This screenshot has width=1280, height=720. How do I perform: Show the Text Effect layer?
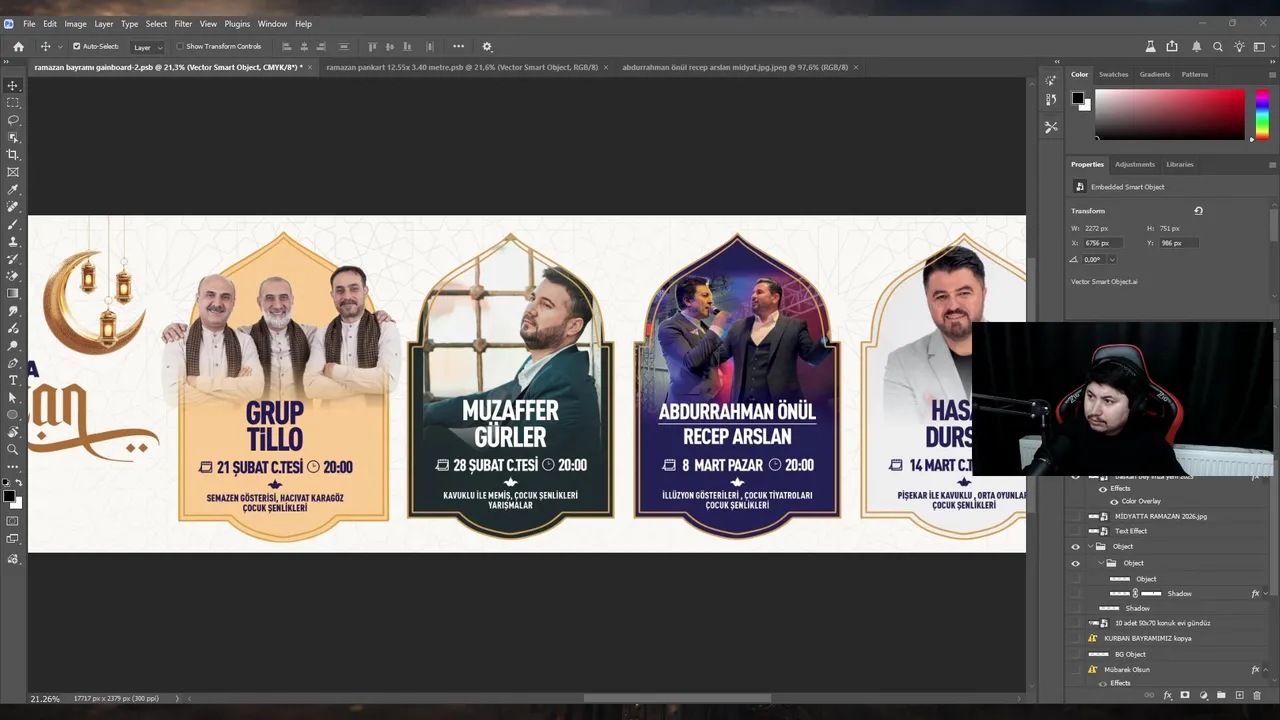coord(1076,531)
